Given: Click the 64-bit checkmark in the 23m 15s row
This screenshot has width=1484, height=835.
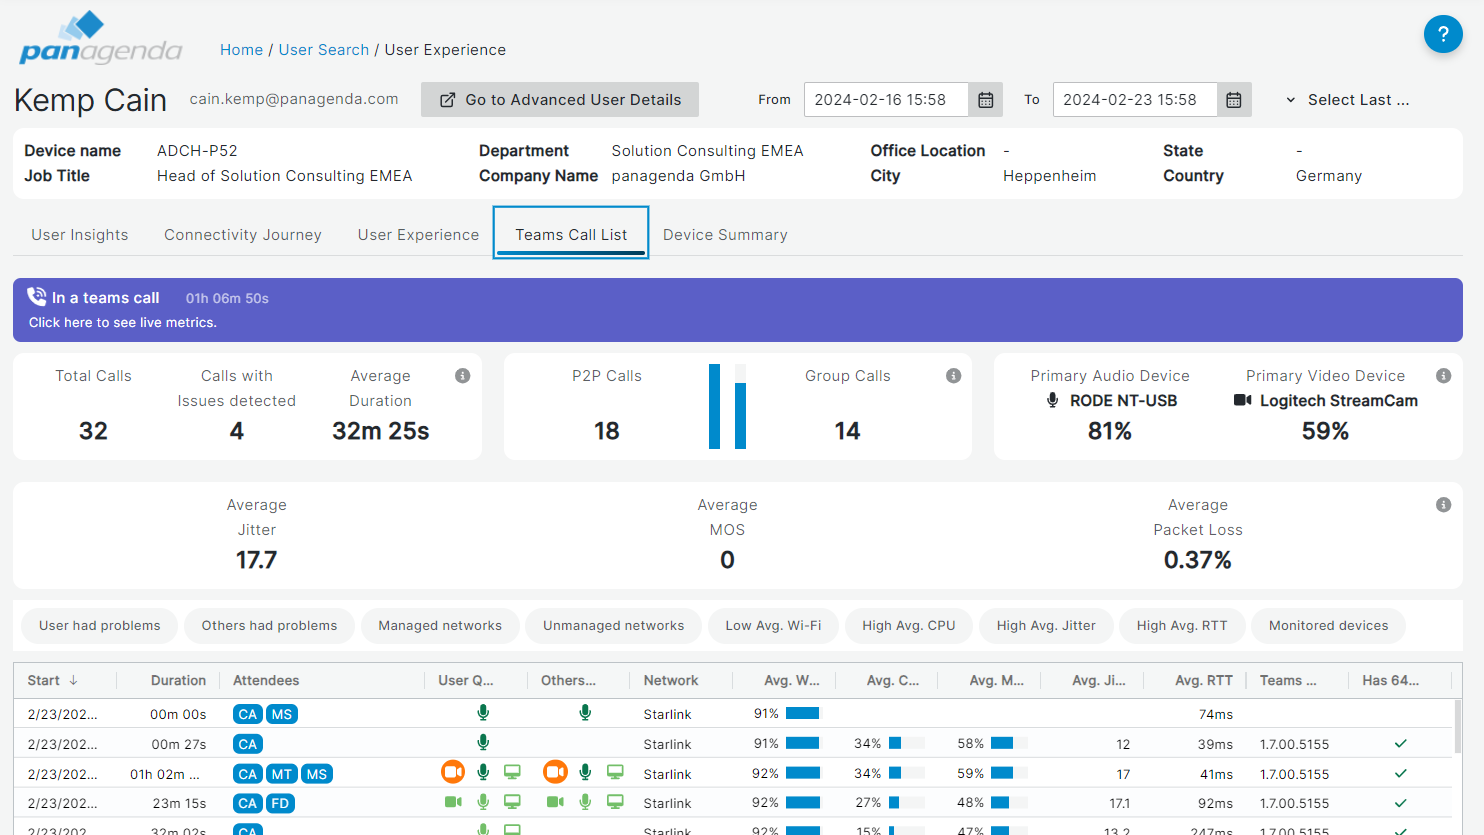Looking at the screenshot, I should click(1401, 803).
